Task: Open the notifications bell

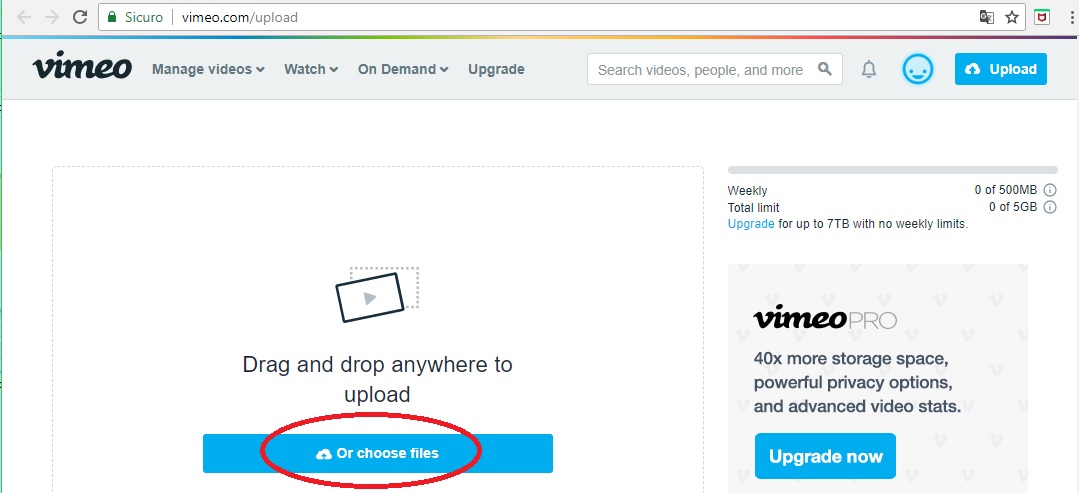Action: [869, 69]
